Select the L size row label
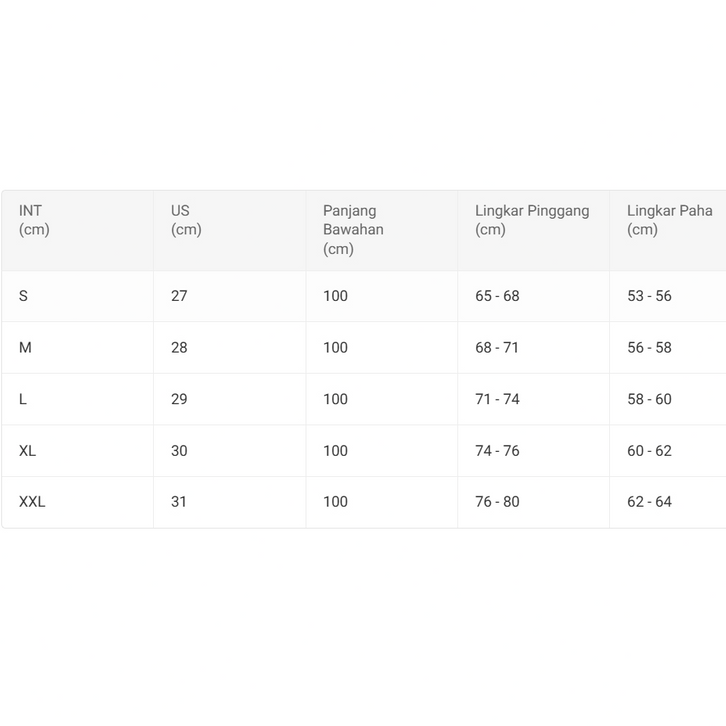 click(23, 399)
